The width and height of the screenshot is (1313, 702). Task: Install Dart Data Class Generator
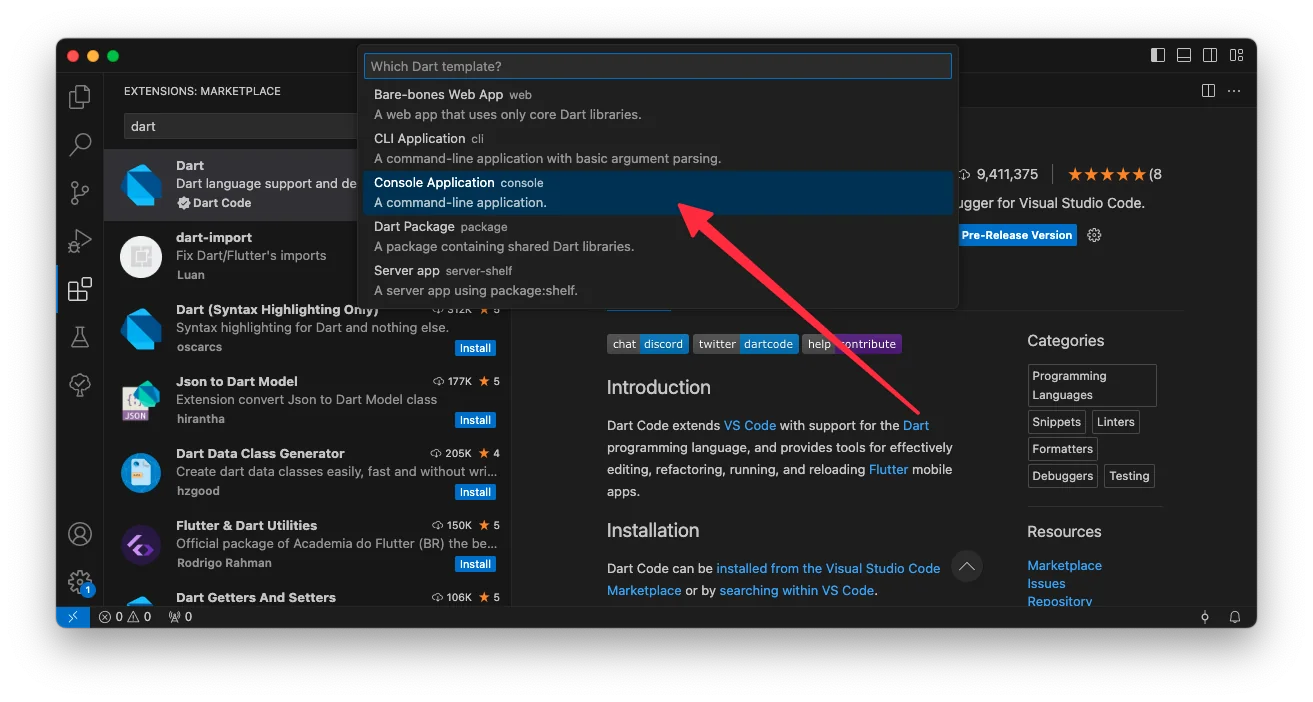(475, 492)
